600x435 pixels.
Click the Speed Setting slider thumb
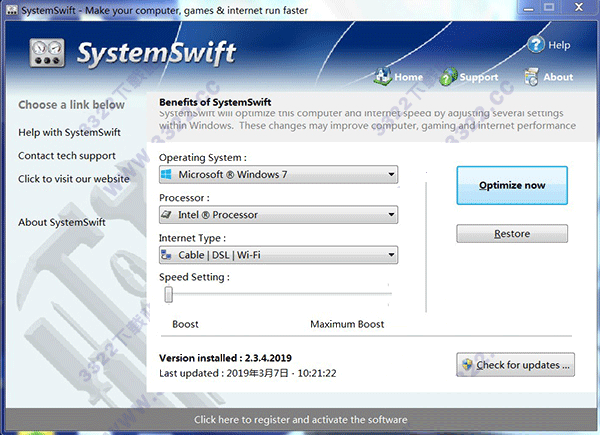[x=168, y=295]
